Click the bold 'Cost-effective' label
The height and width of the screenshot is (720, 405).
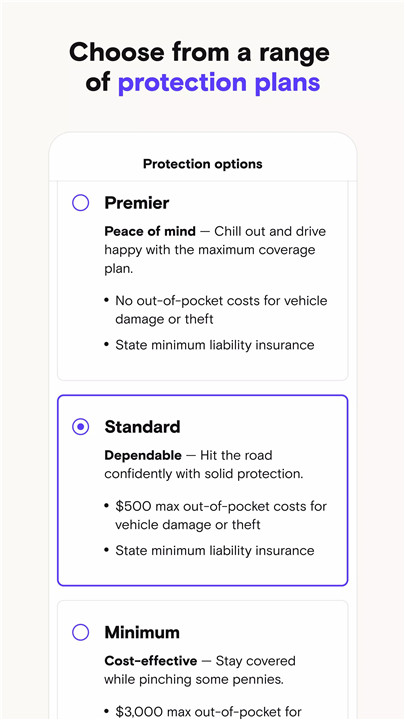[151, 661]
